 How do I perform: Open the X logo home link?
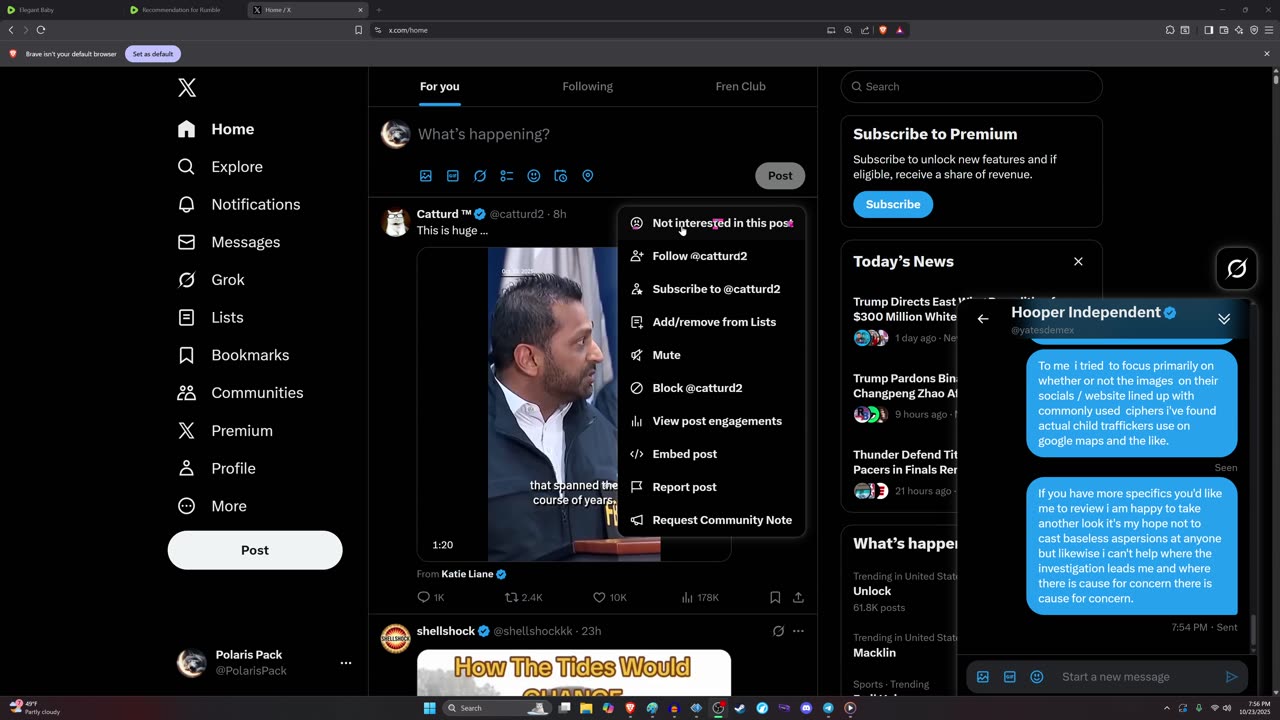click(x=187, y=88)
